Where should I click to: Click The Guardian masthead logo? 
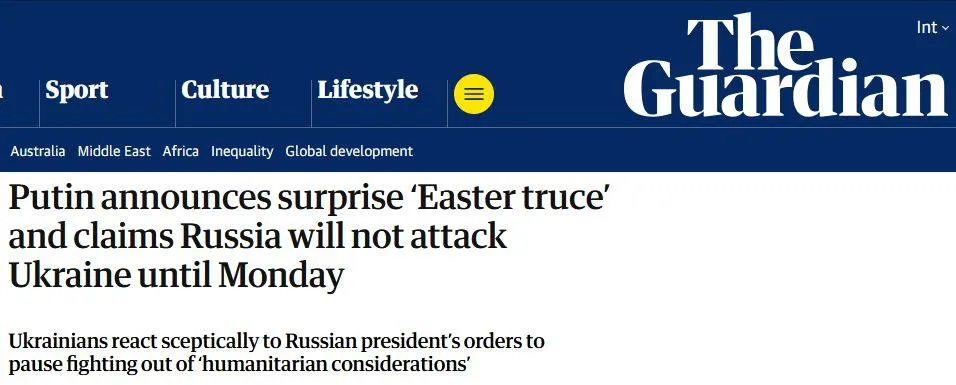click(x=785, y=66)
